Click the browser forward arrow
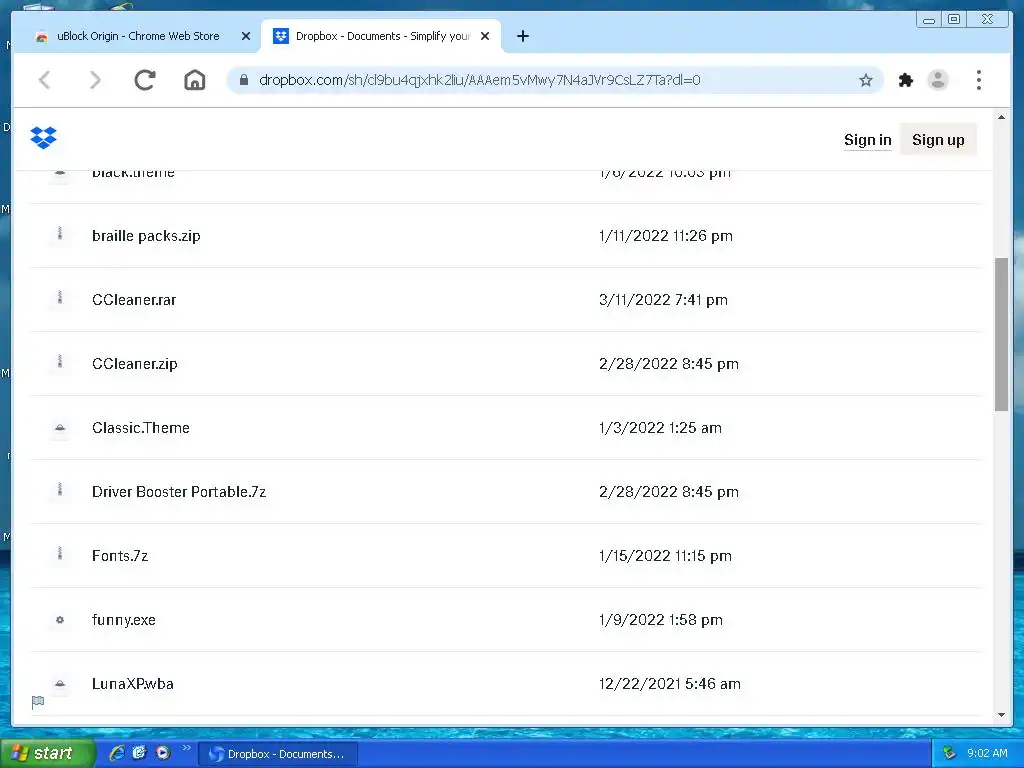 (95, 80)
